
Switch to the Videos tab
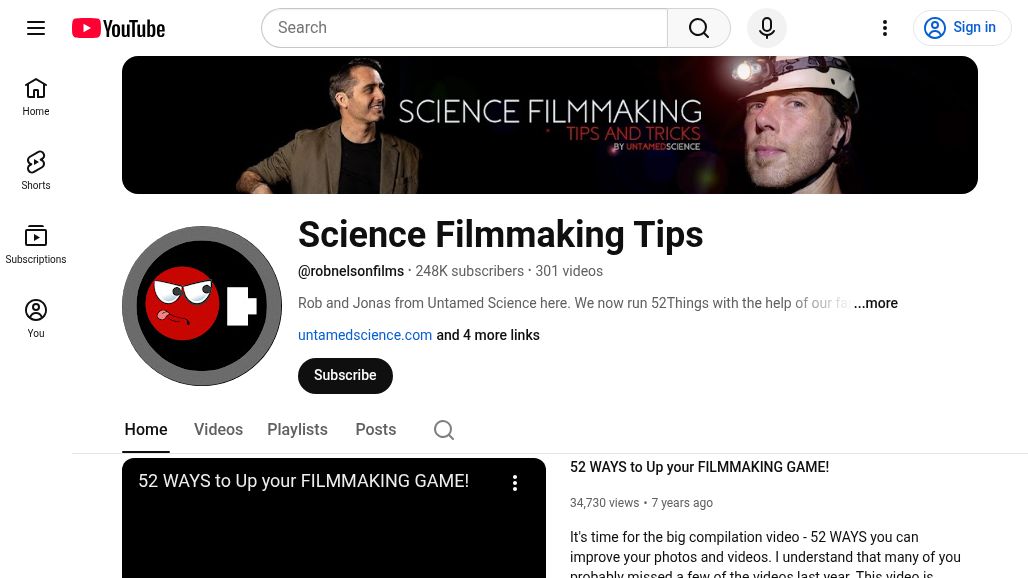[218, 430]
